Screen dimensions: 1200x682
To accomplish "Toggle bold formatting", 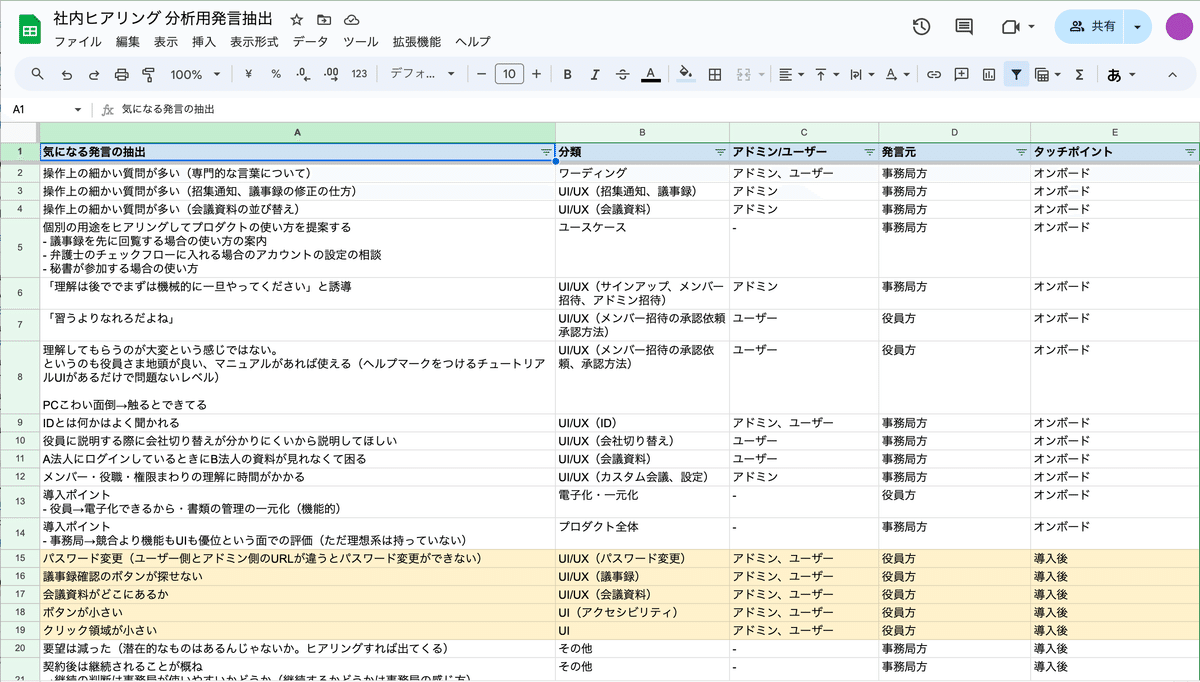I will pyautogui.click(x=568, y=74).
